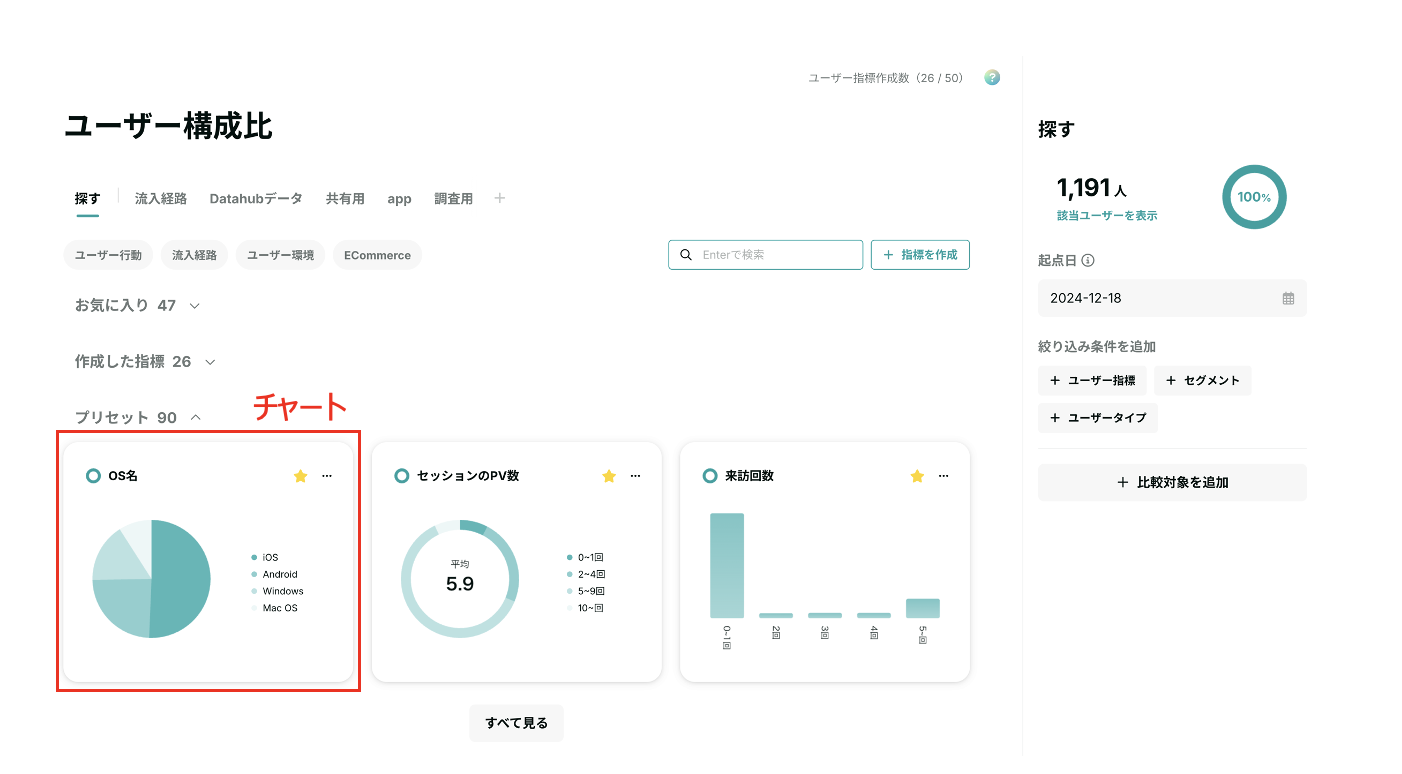Add a ユーザータイプ filter condition
Screen dimensions: 1402x774
pos(1098,418)
